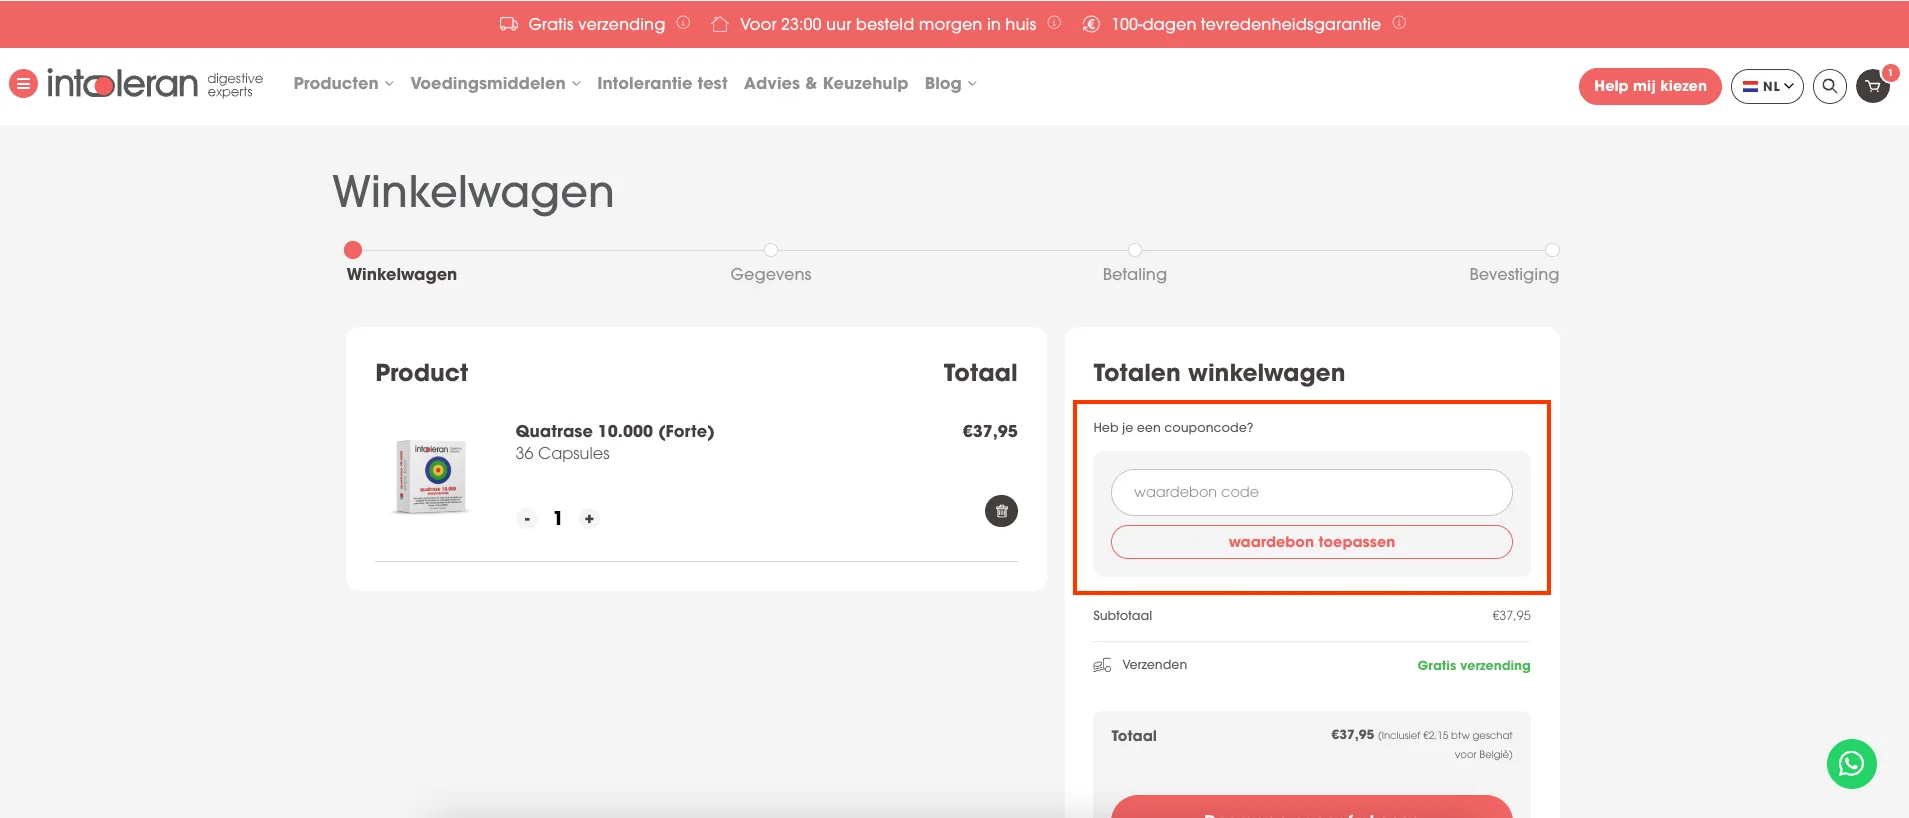Image resolution: width=1909 pixels, height=818 pixels.
Task: Open Intolerantie test page
Action: [662, 84]
